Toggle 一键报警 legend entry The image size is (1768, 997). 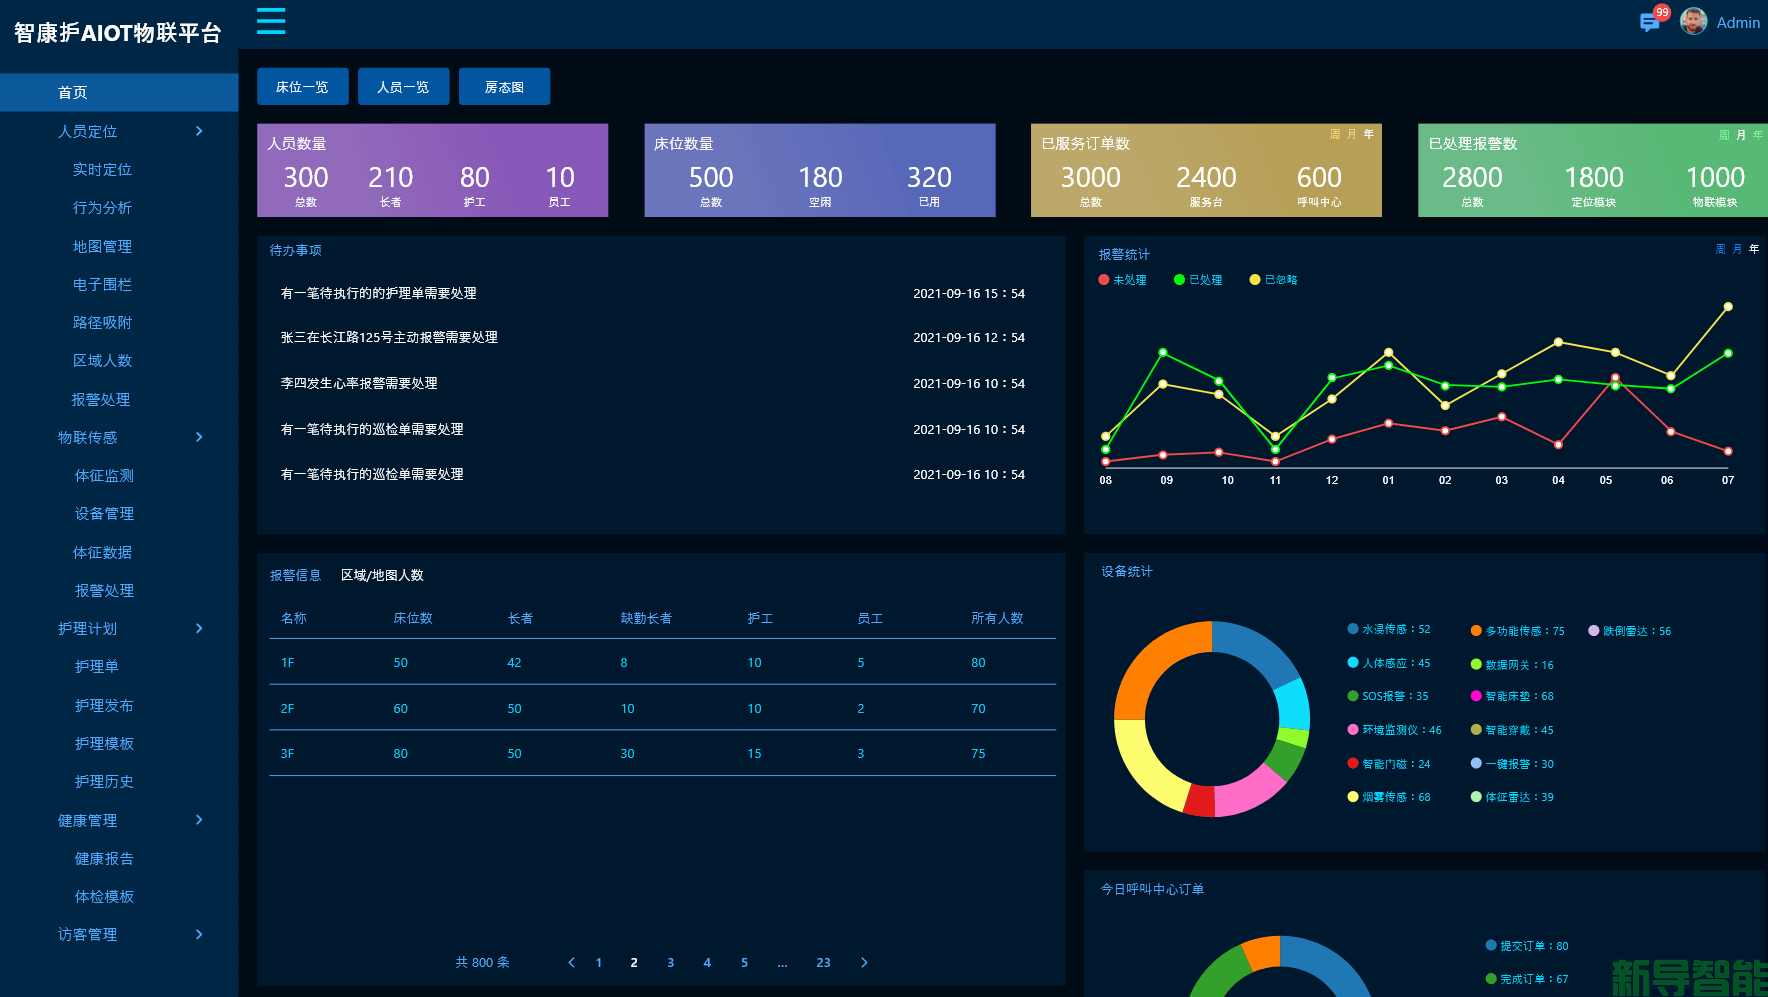1512,764
